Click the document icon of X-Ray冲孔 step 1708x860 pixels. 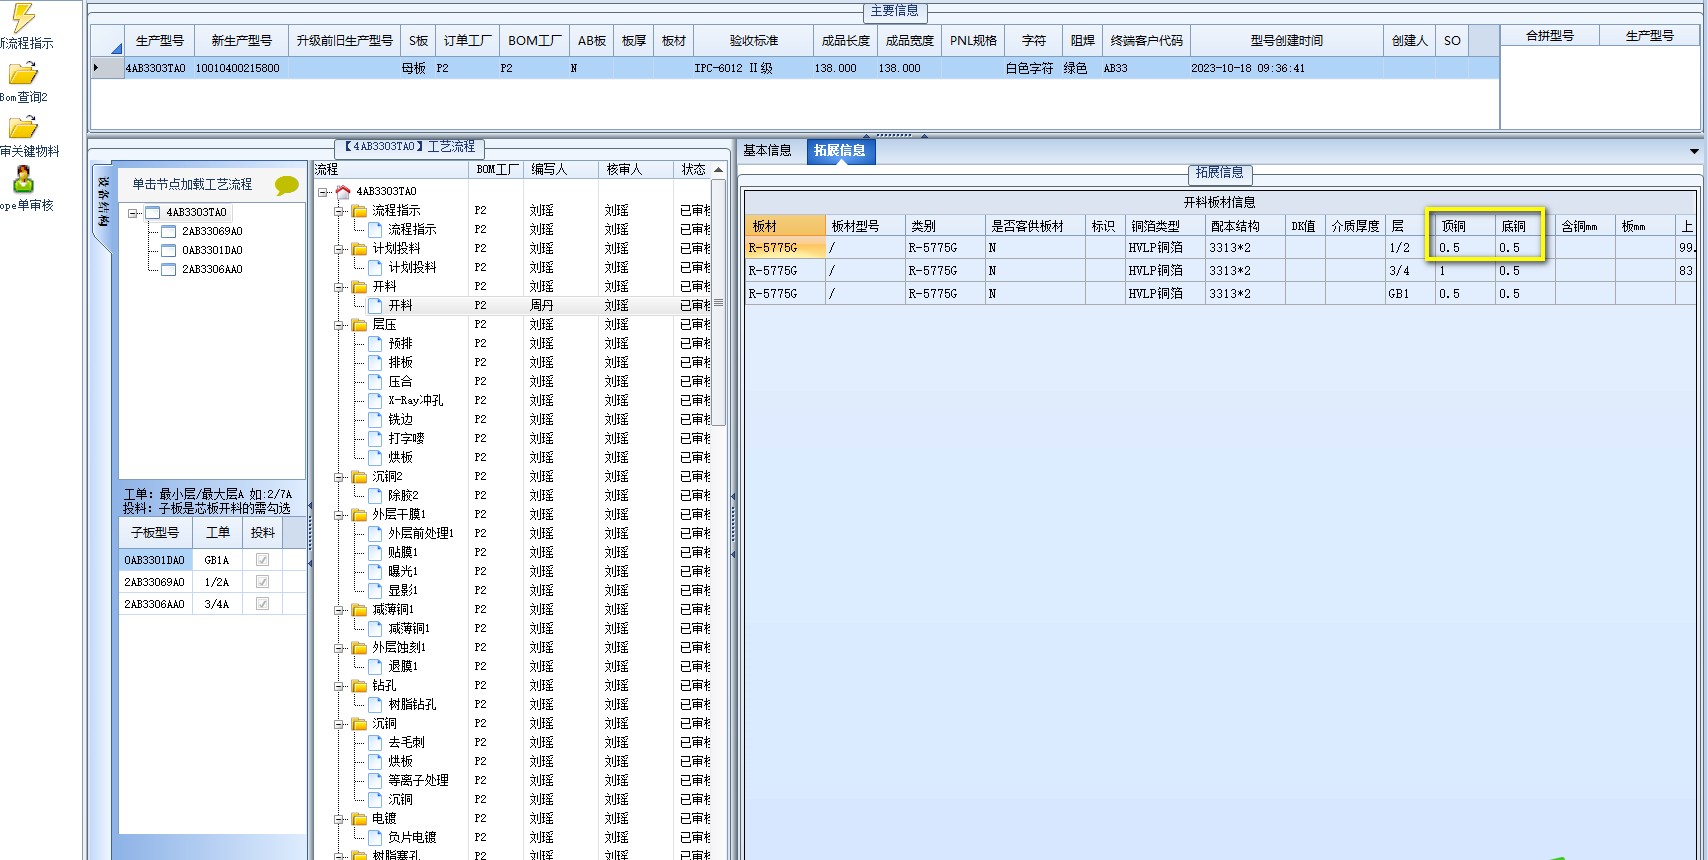click(x=375, y=400)
